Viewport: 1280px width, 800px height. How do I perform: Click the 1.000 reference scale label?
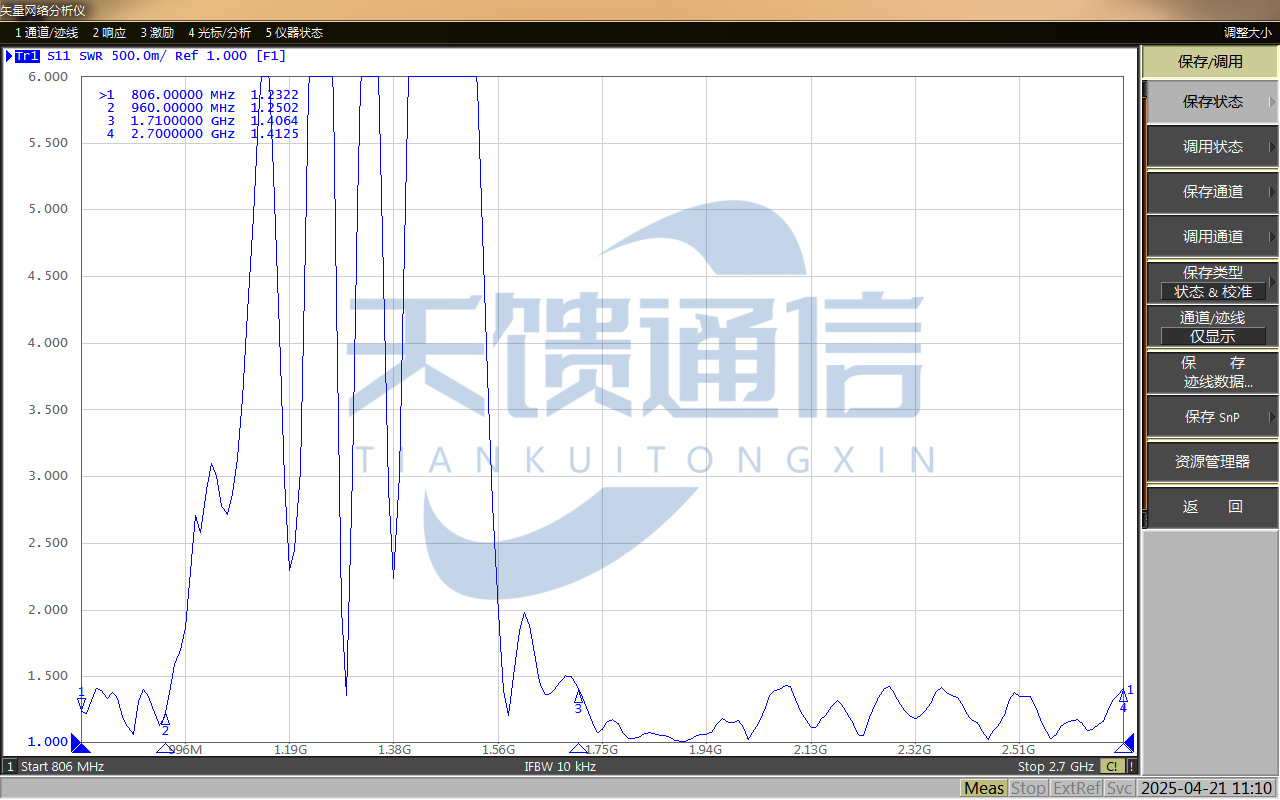[x=49, y=742]
